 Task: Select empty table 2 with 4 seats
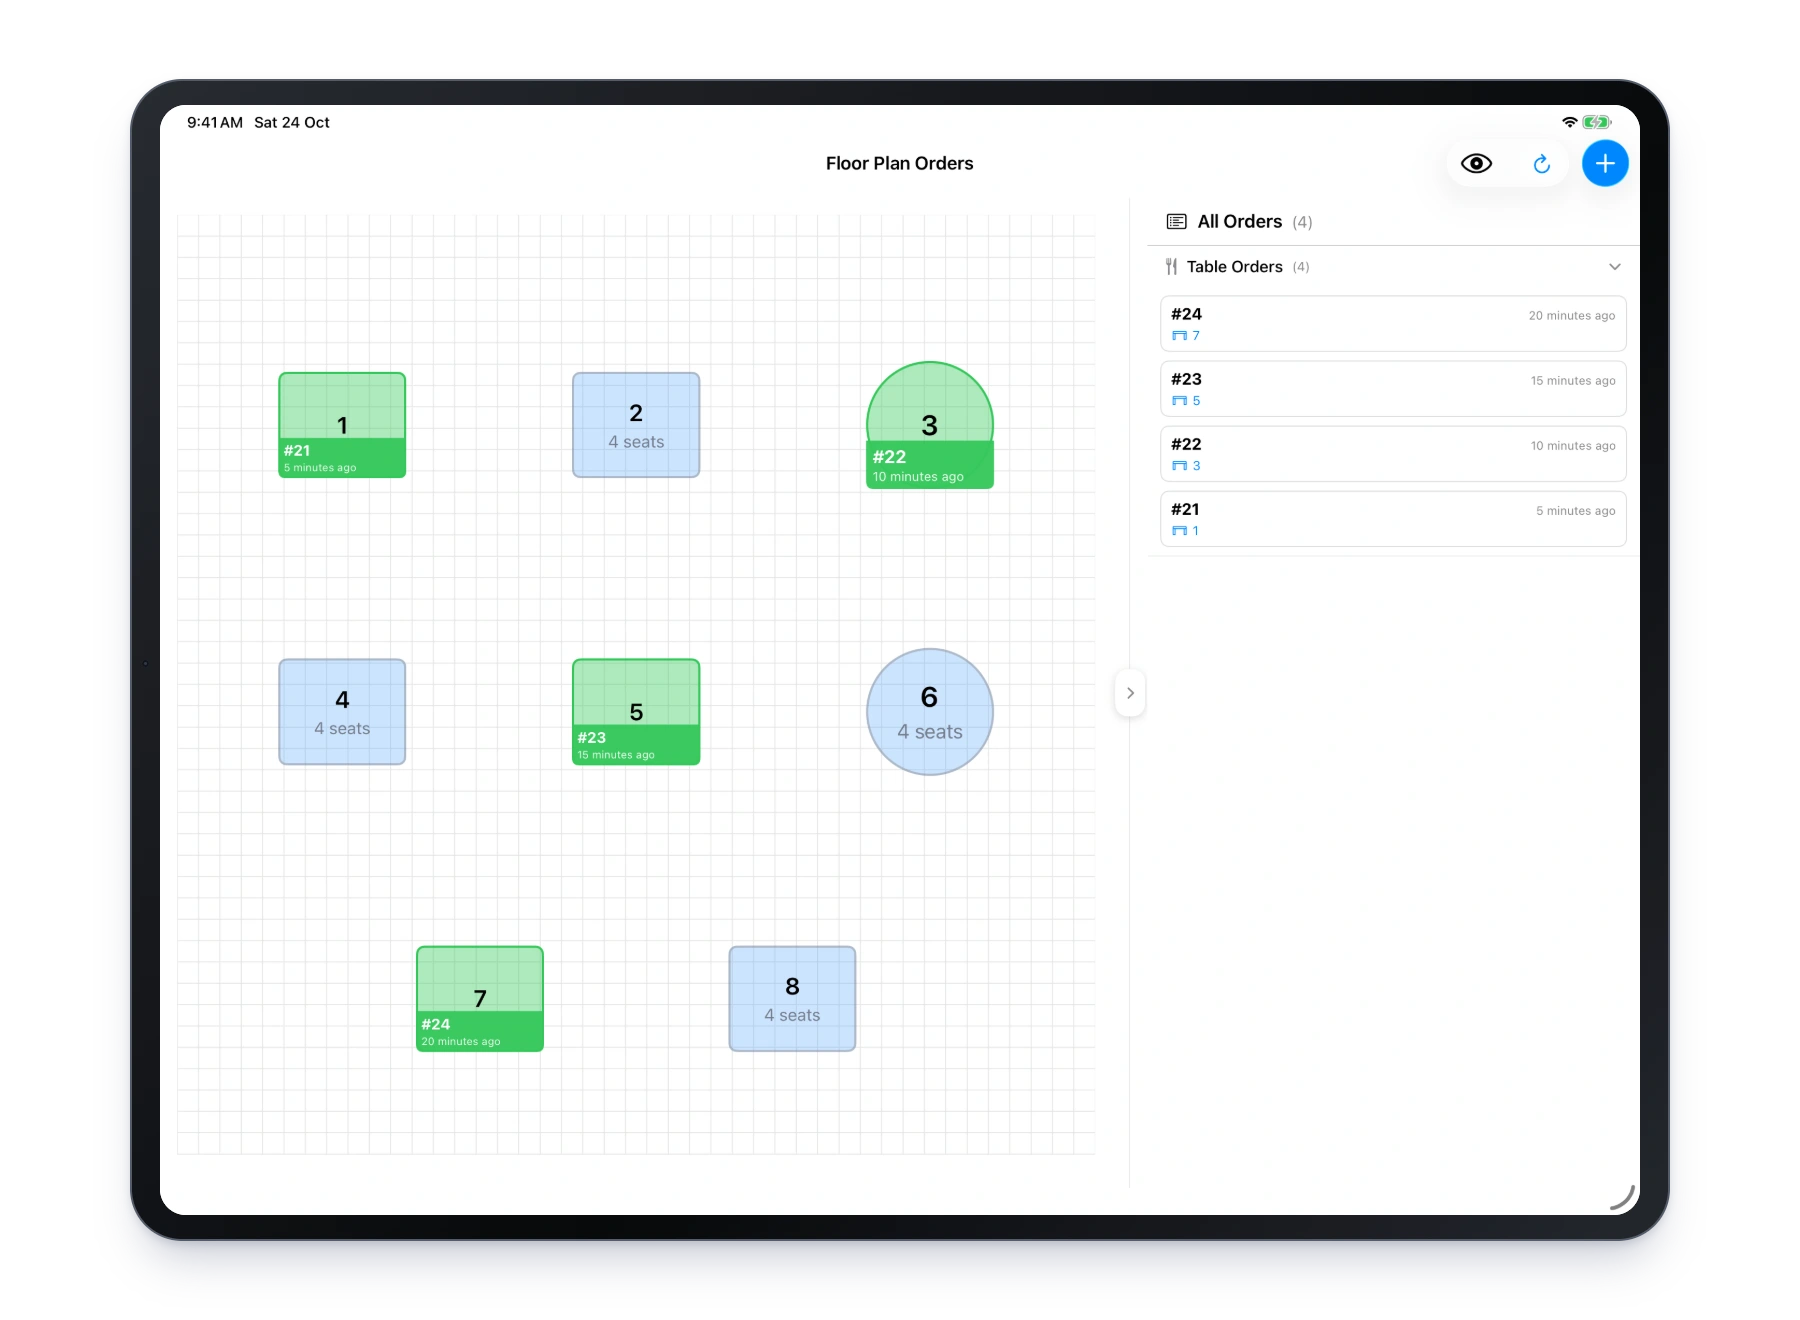[x=636, y=425]
